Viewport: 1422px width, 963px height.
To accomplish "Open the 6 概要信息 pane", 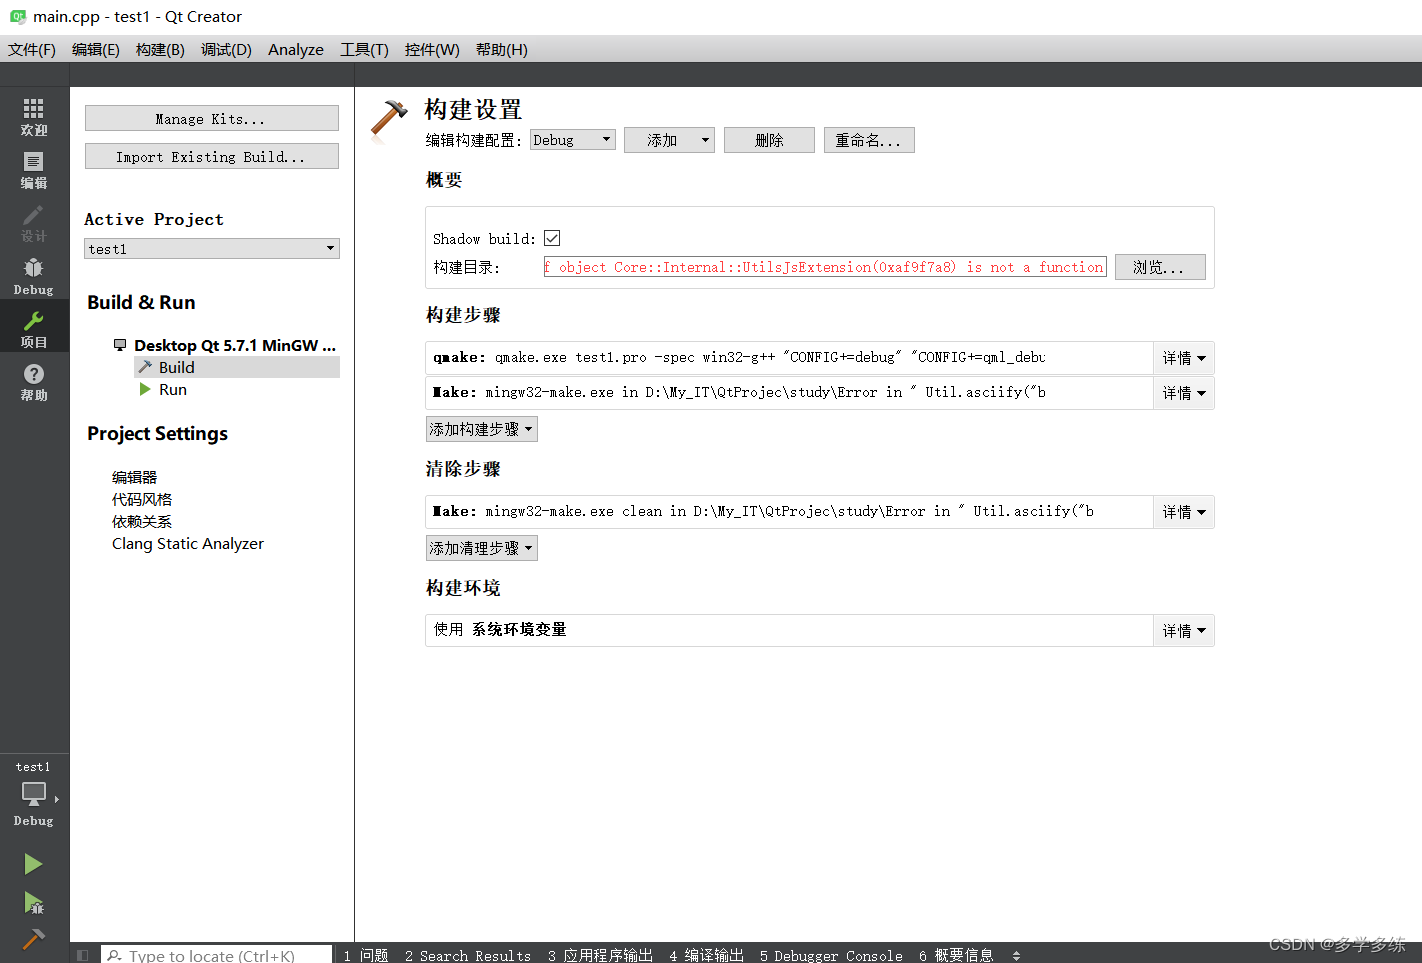I will (956, 955).
